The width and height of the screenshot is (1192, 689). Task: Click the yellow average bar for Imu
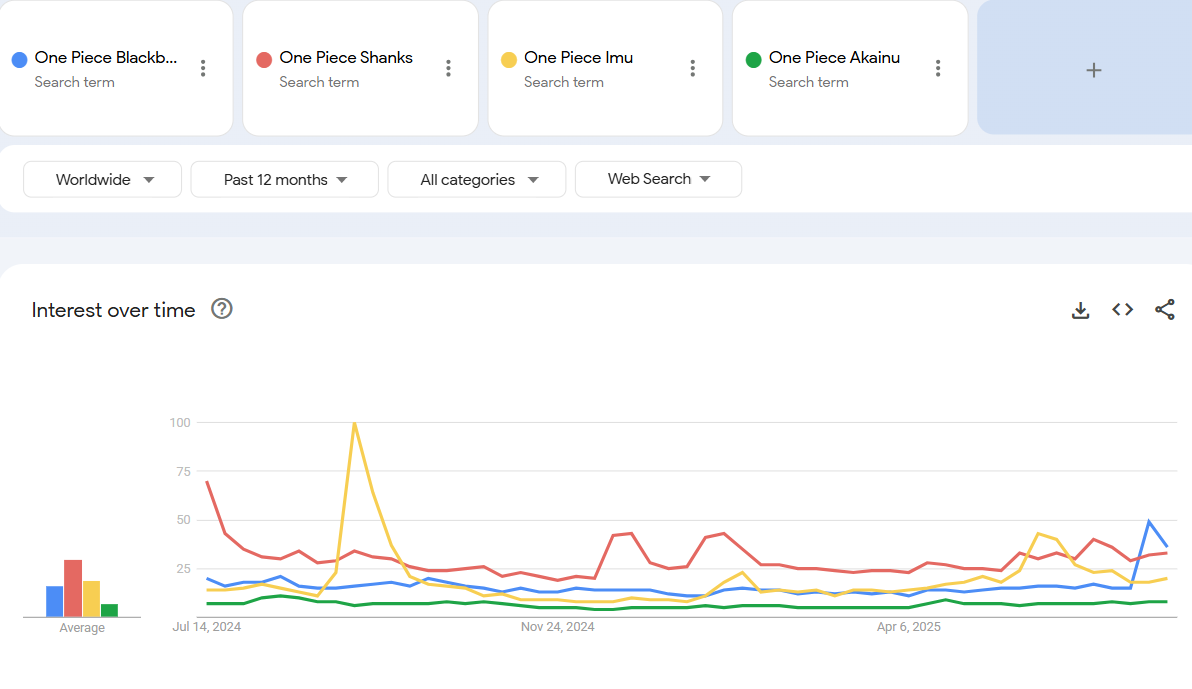tap(91, 599)
